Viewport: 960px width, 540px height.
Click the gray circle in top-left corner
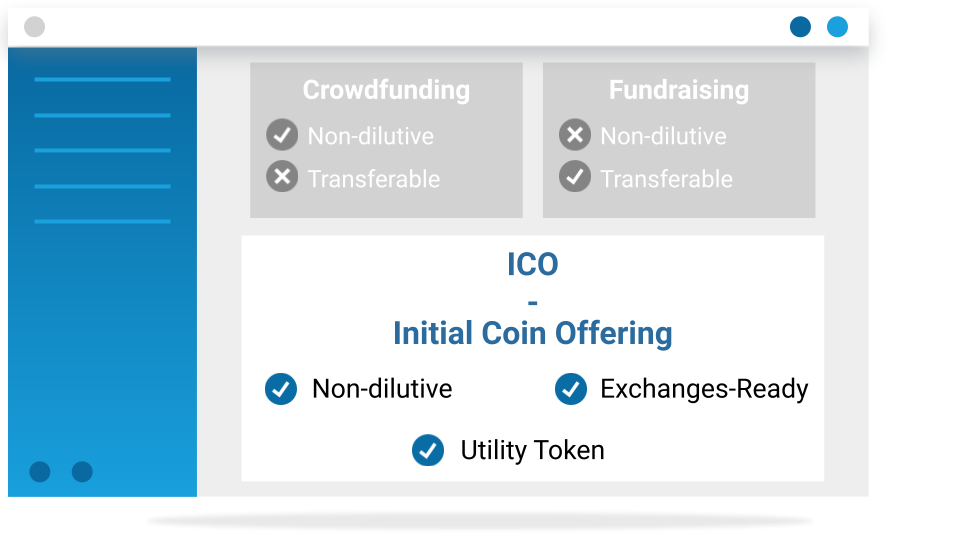(34, 27)
